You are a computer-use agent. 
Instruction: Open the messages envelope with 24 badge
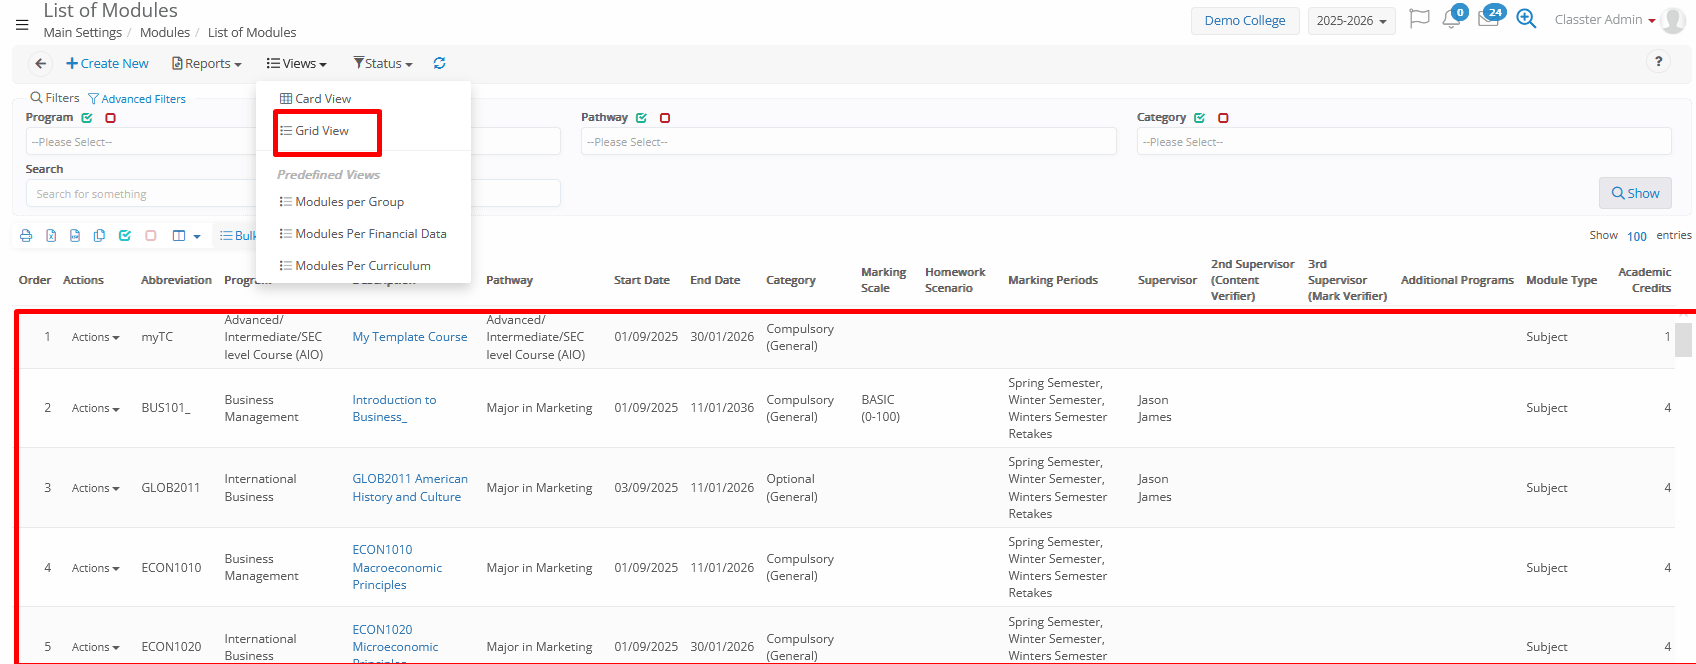point(1487,20)
